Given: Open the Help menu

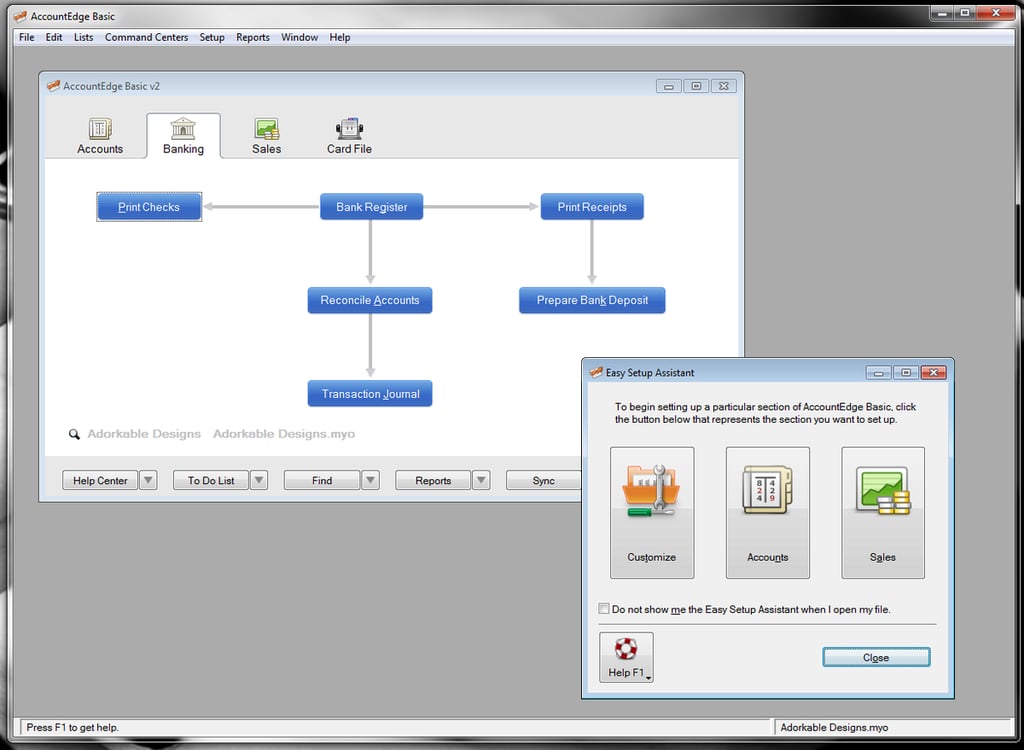Looking at the screenshot, I should [x=340, y=37].
